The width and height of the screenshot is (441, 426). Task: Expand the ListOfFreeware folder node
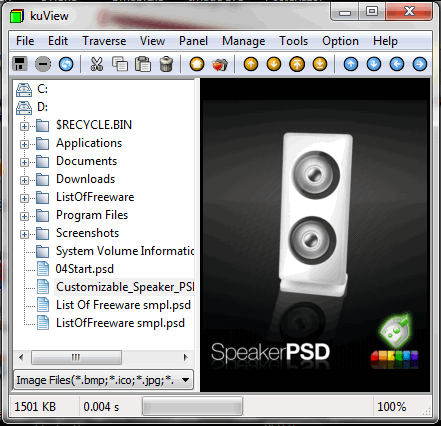click(24, 198)
